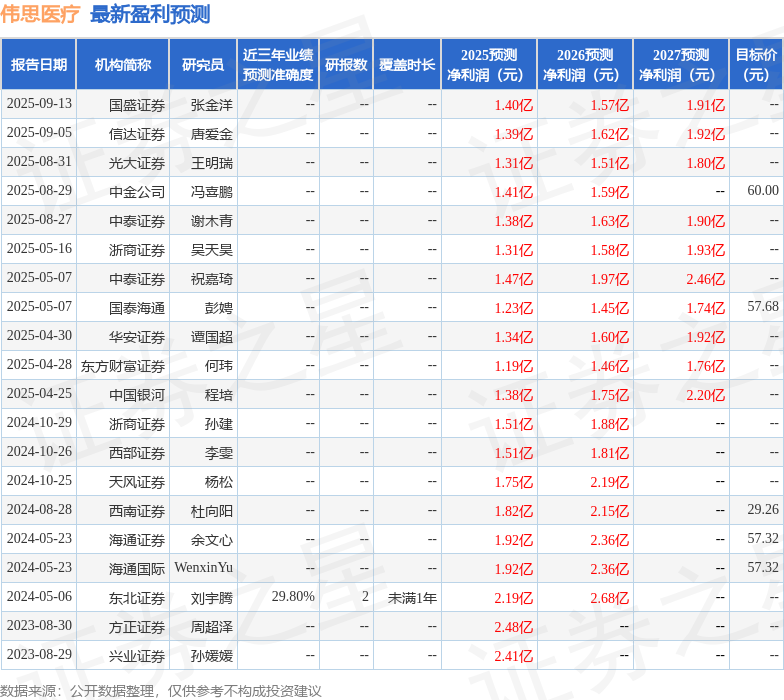784x700 pixels.
Task: Click the 近三年业绩预测准确度 column header
Action: point(278,64)
